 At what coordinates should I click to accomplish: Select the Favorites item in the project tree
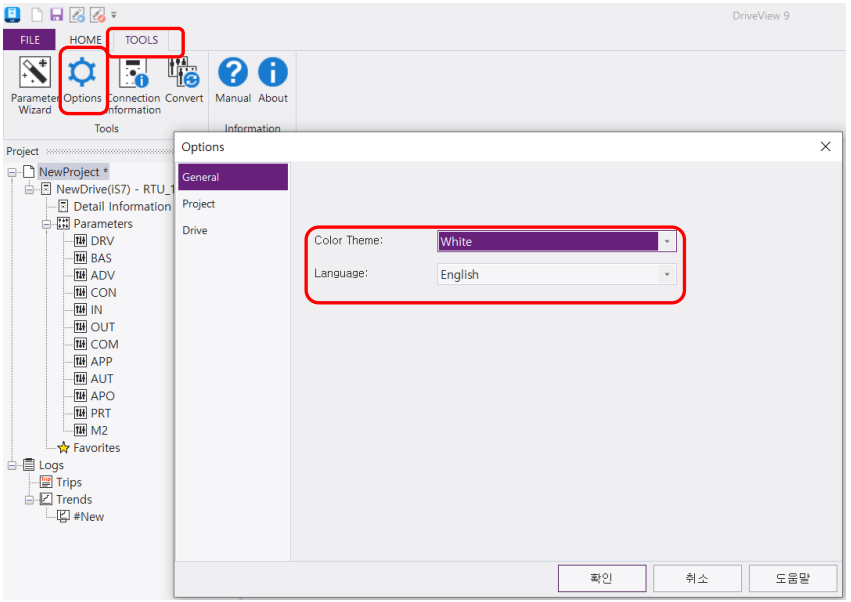pos(97,447)
